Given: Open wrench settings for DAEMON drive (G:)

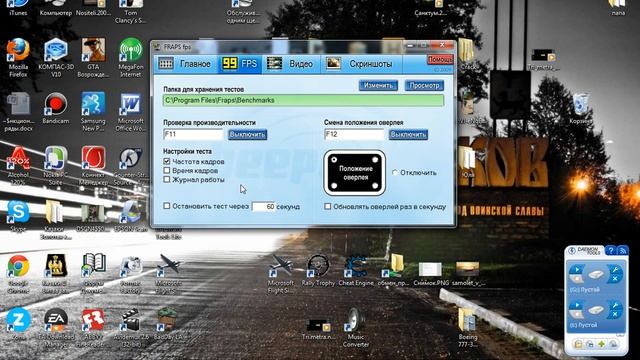Looking at the screenshot, I should pyautogui.click(x=615, y=270).
